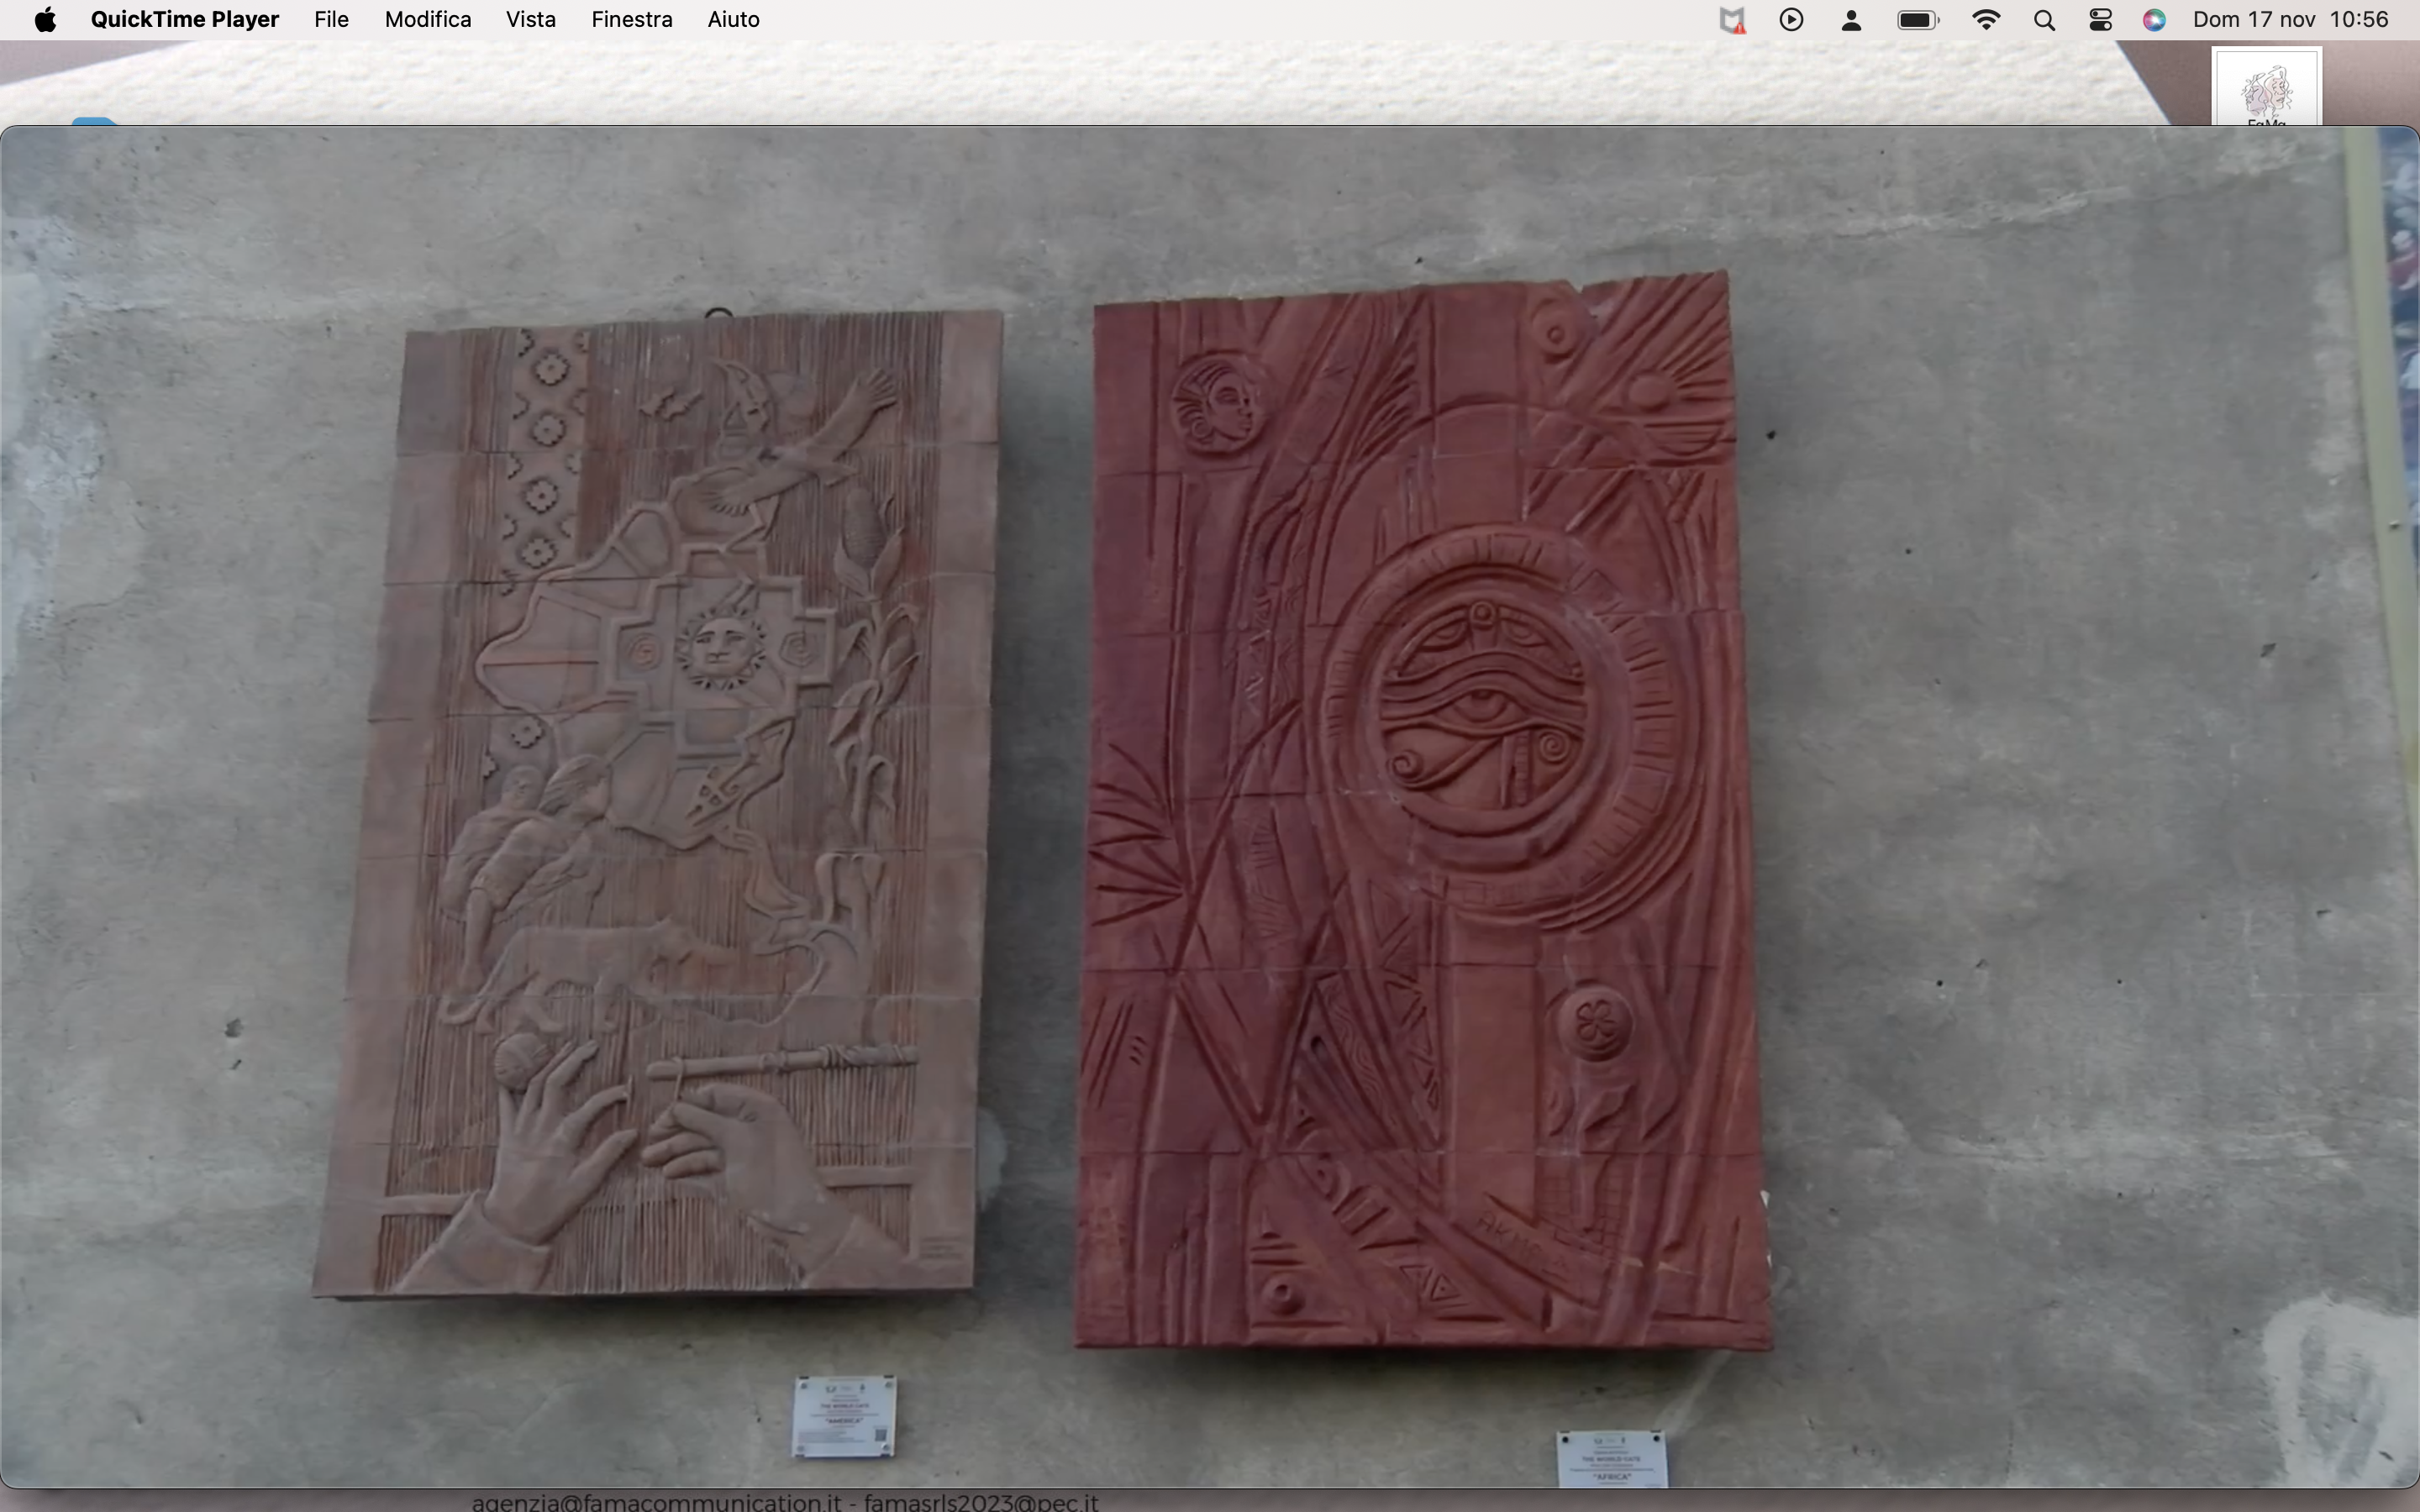Open the Wi-Fi menu
The width and height of the screenshot is (2420, 1512).
pos(1986,20)
